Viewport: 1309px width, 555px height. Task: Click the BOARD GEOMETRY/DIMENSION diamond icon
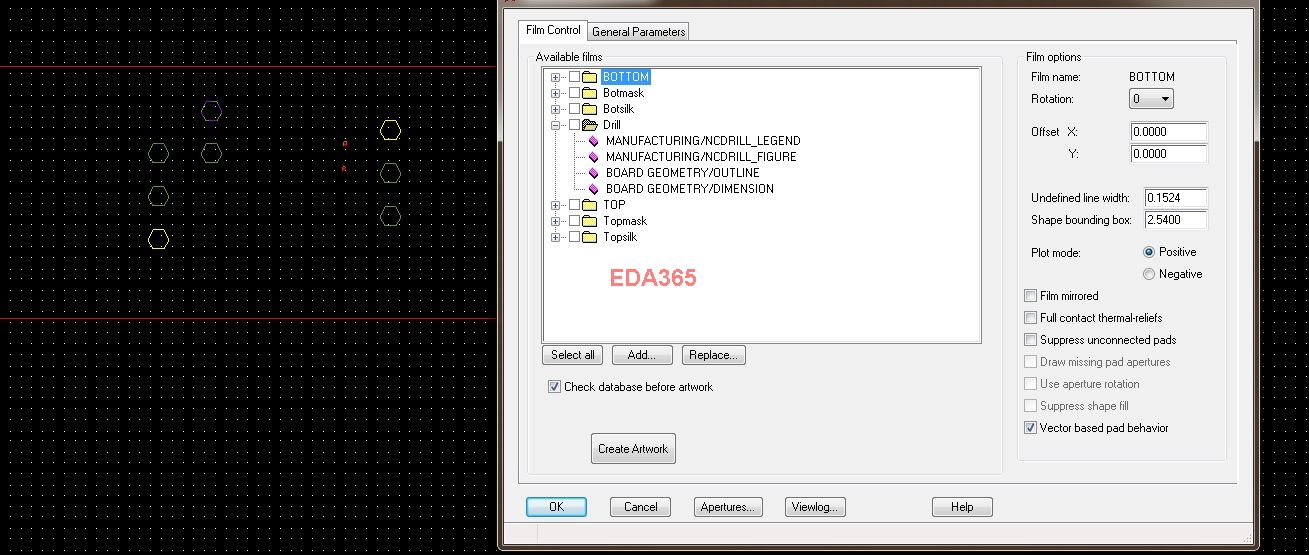pos(594,189)
